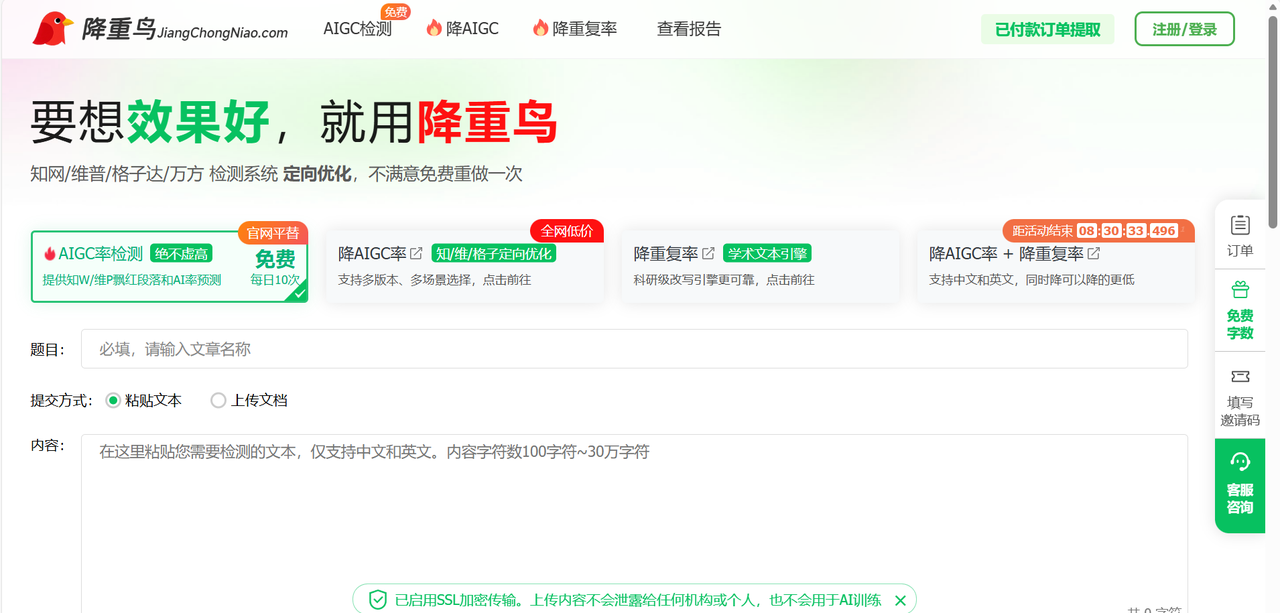The height and width of the screenshot is (613, 1280).
Task: Click in the 题目 article title field
Action: point(634,349)
